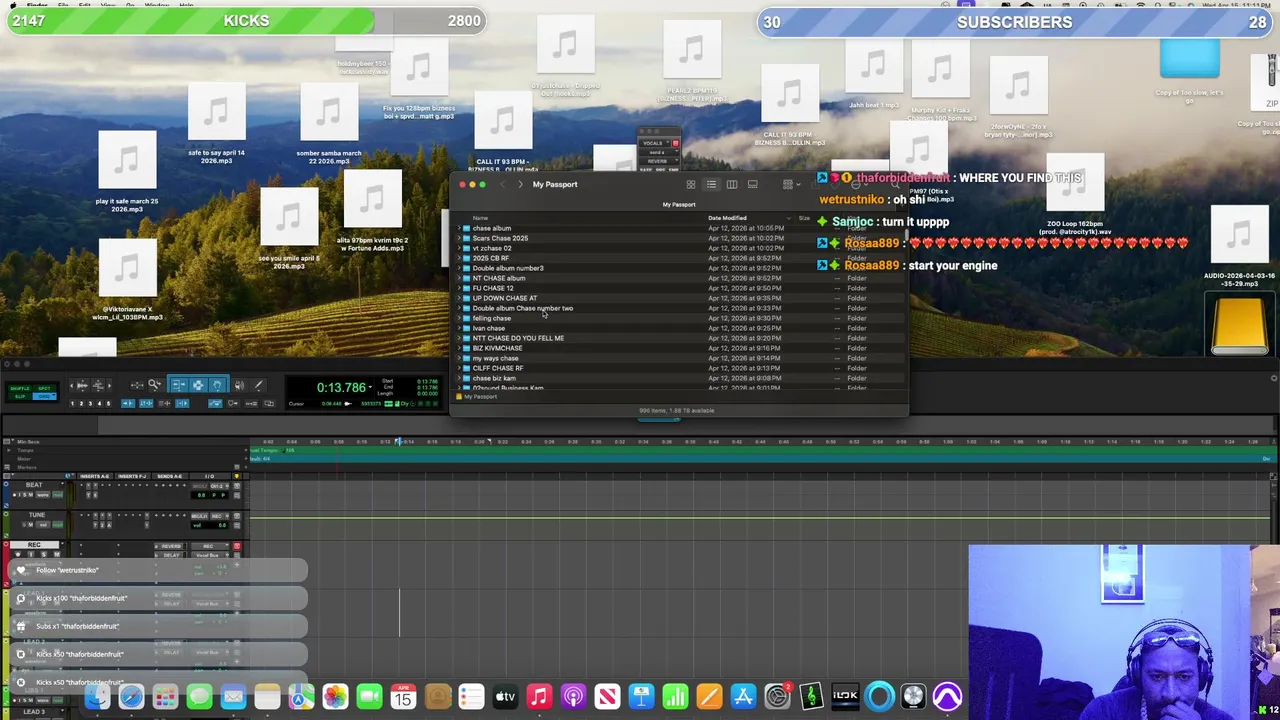Switch Finder to column view
Image resolution: width=1280 pixels, height=720 pixels.
[x=732, y=184]
